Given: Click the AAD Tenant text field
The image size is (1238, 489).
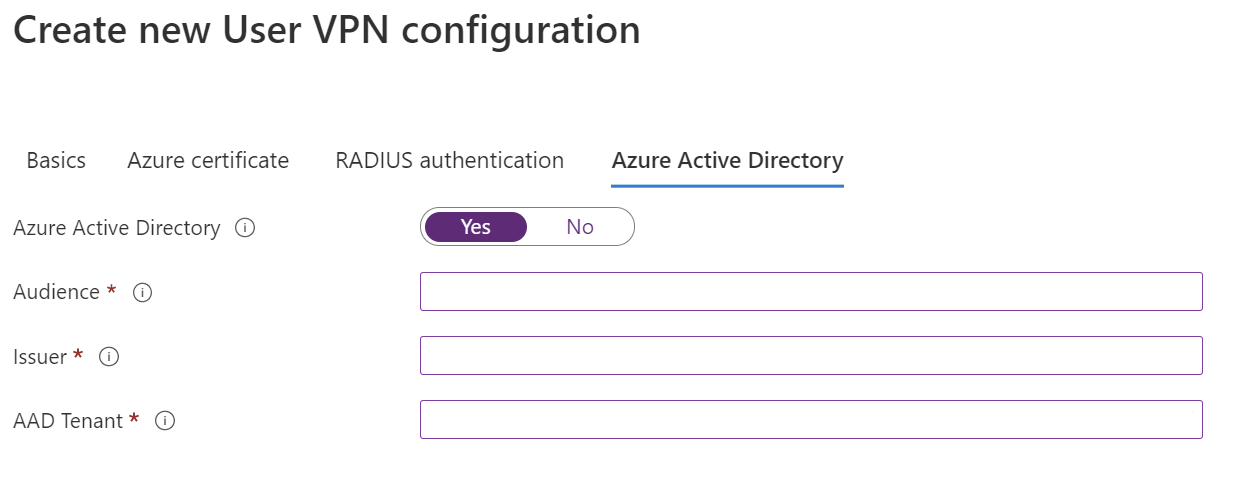Looking at the screenshot, I should tap(810, 420).
